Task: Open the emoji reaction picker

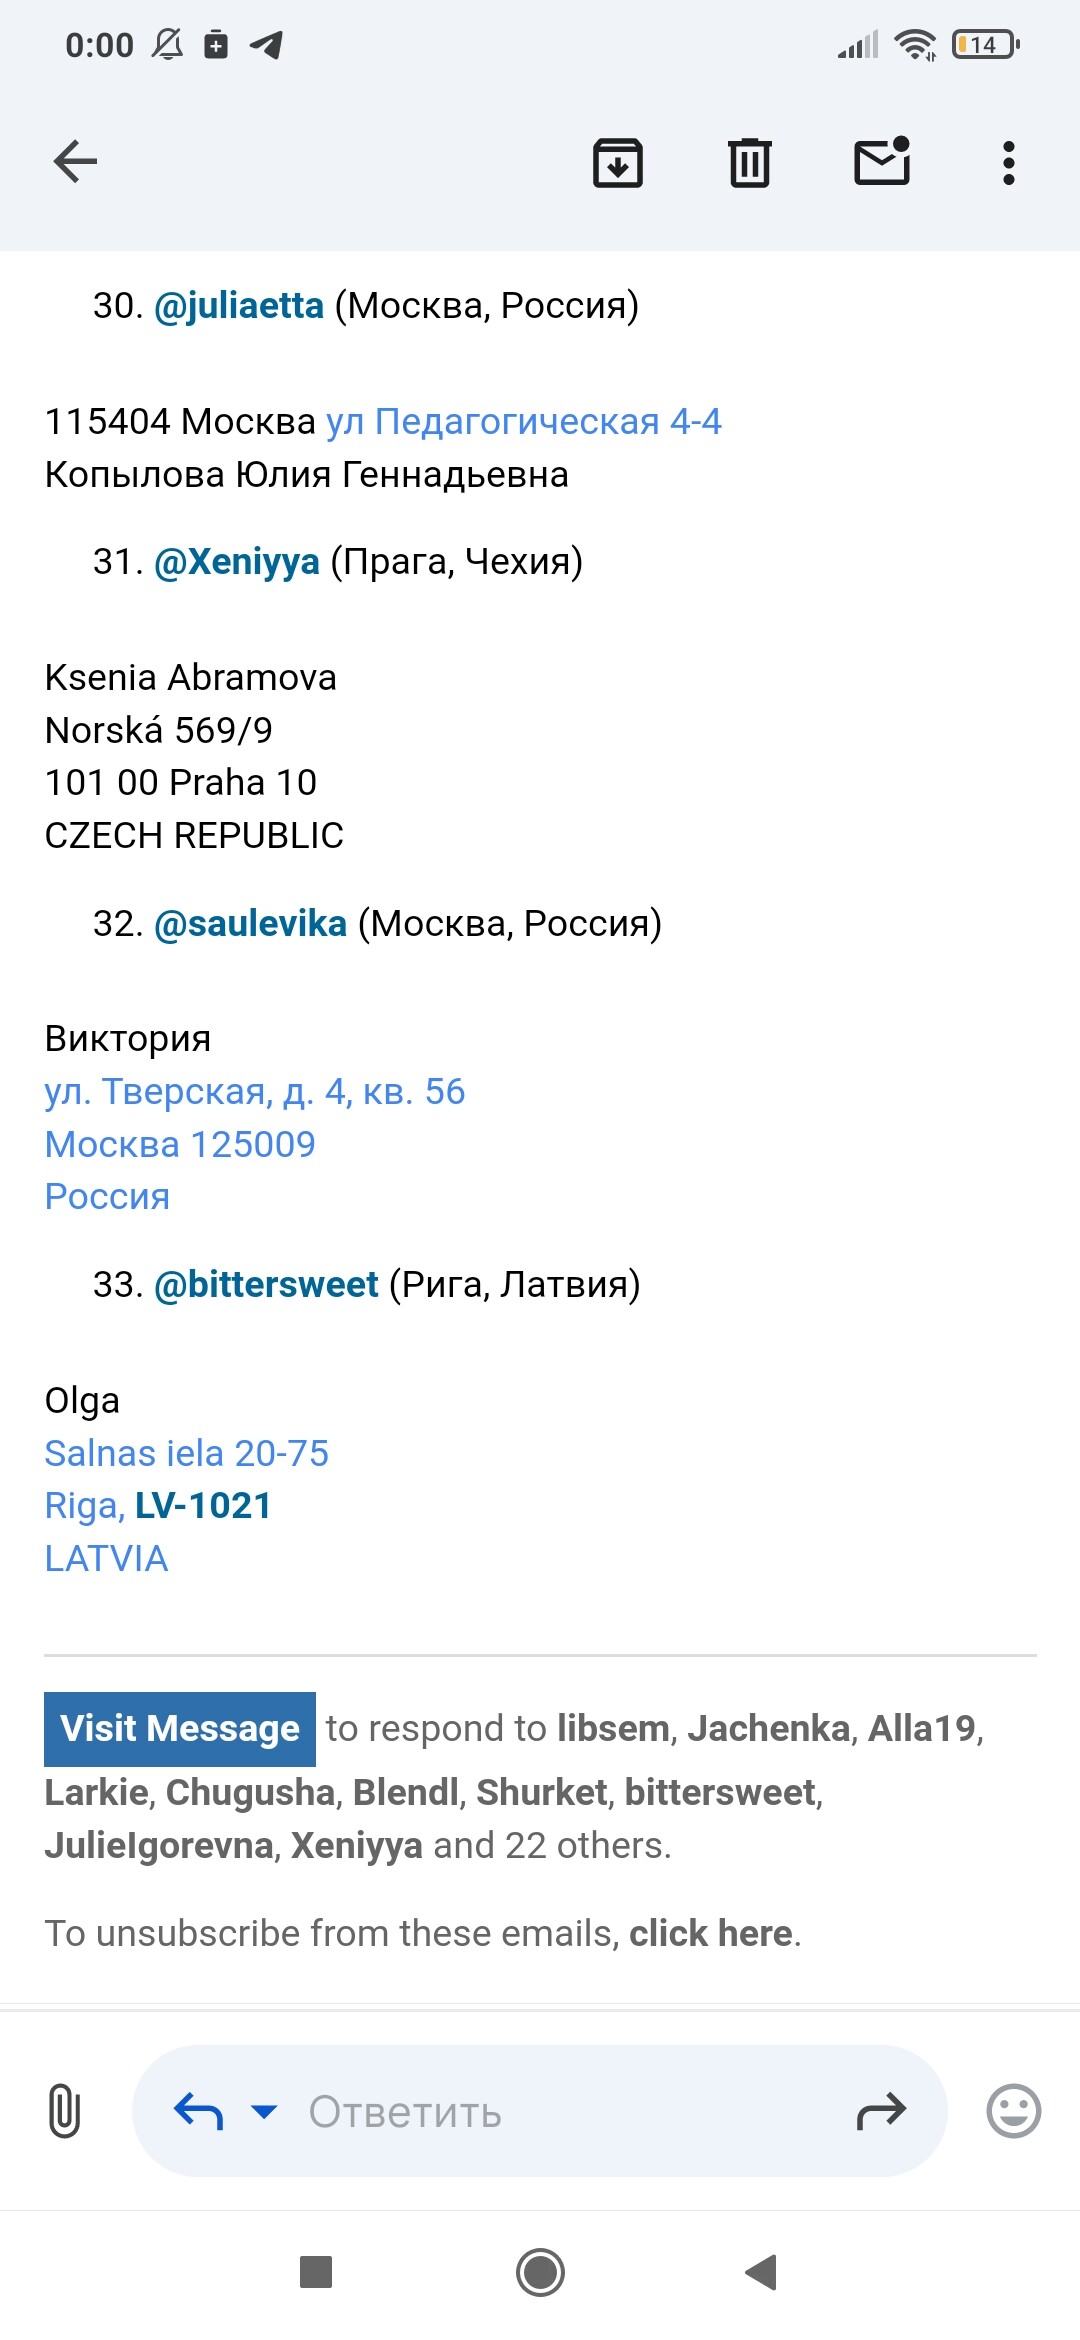Action: pyautogui.click(x=1013, y=2111)
